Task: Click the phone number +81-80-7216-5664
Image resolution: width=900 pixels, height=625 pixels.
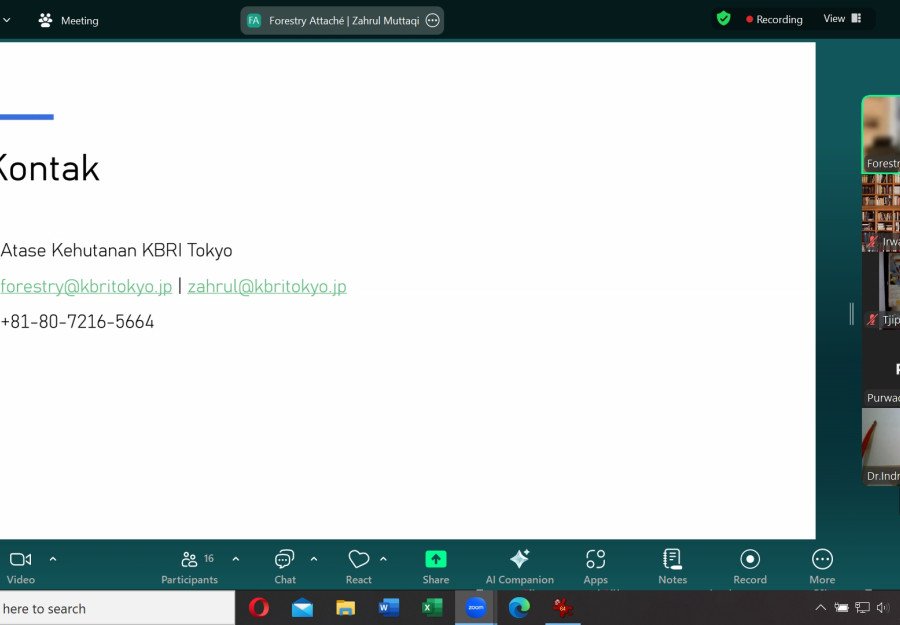Action: pyautogui.click(x=77, y=322)
